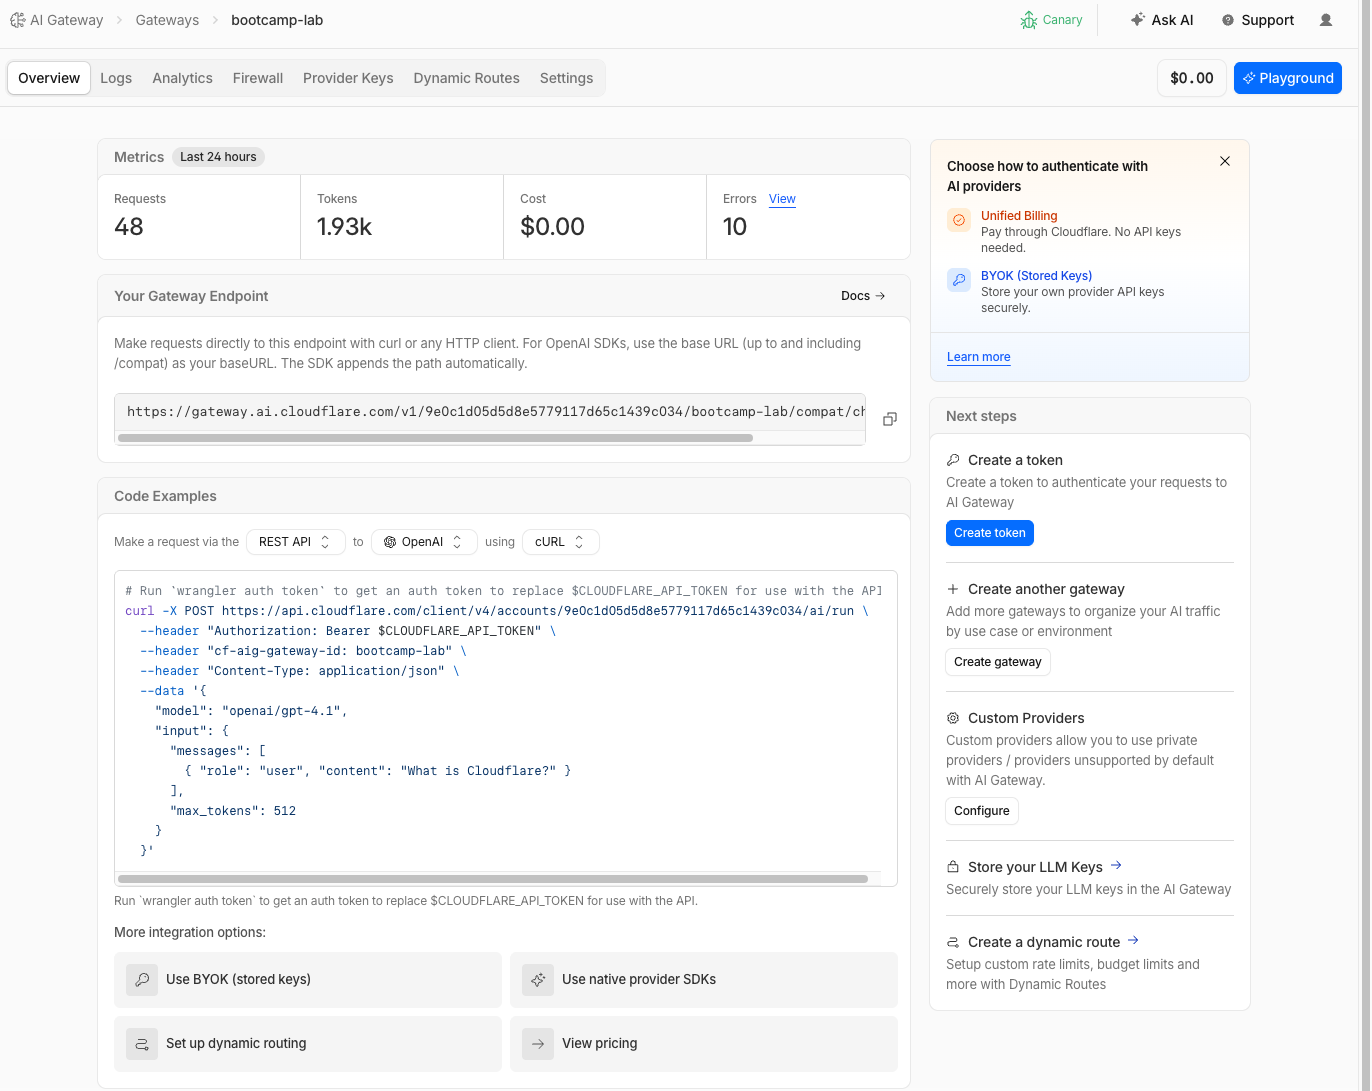Viewport: 1372px width, 1091px height.
Task: Click the Create token button
Action: 990,533
